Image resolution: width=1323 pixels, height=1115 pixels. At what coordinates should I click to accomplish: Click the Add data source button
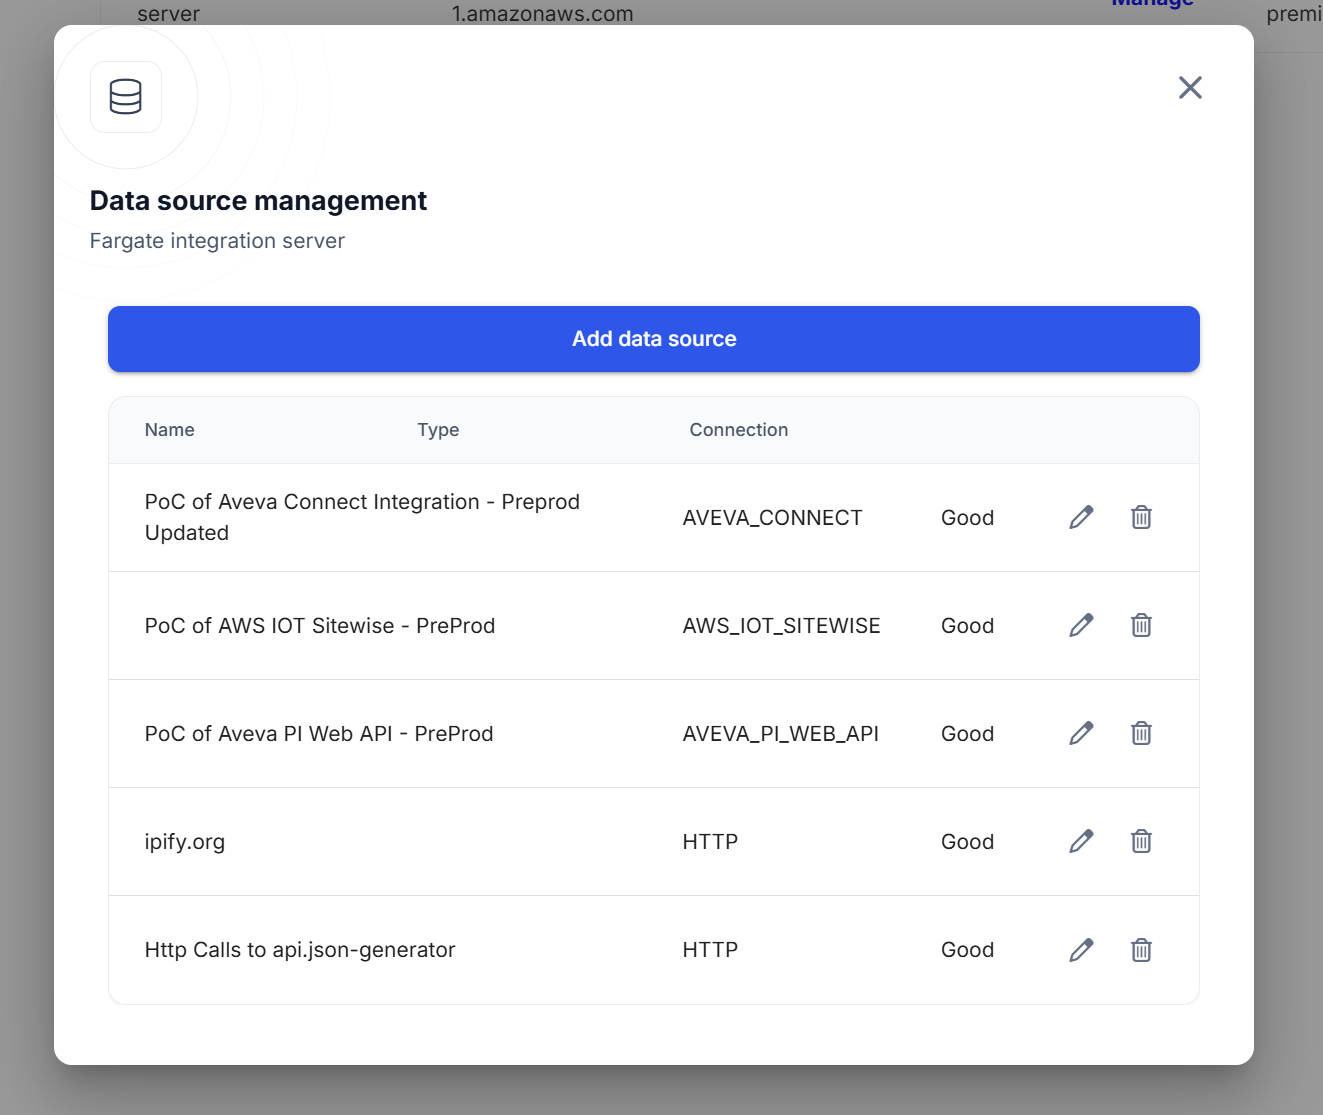tap(653, 339)
